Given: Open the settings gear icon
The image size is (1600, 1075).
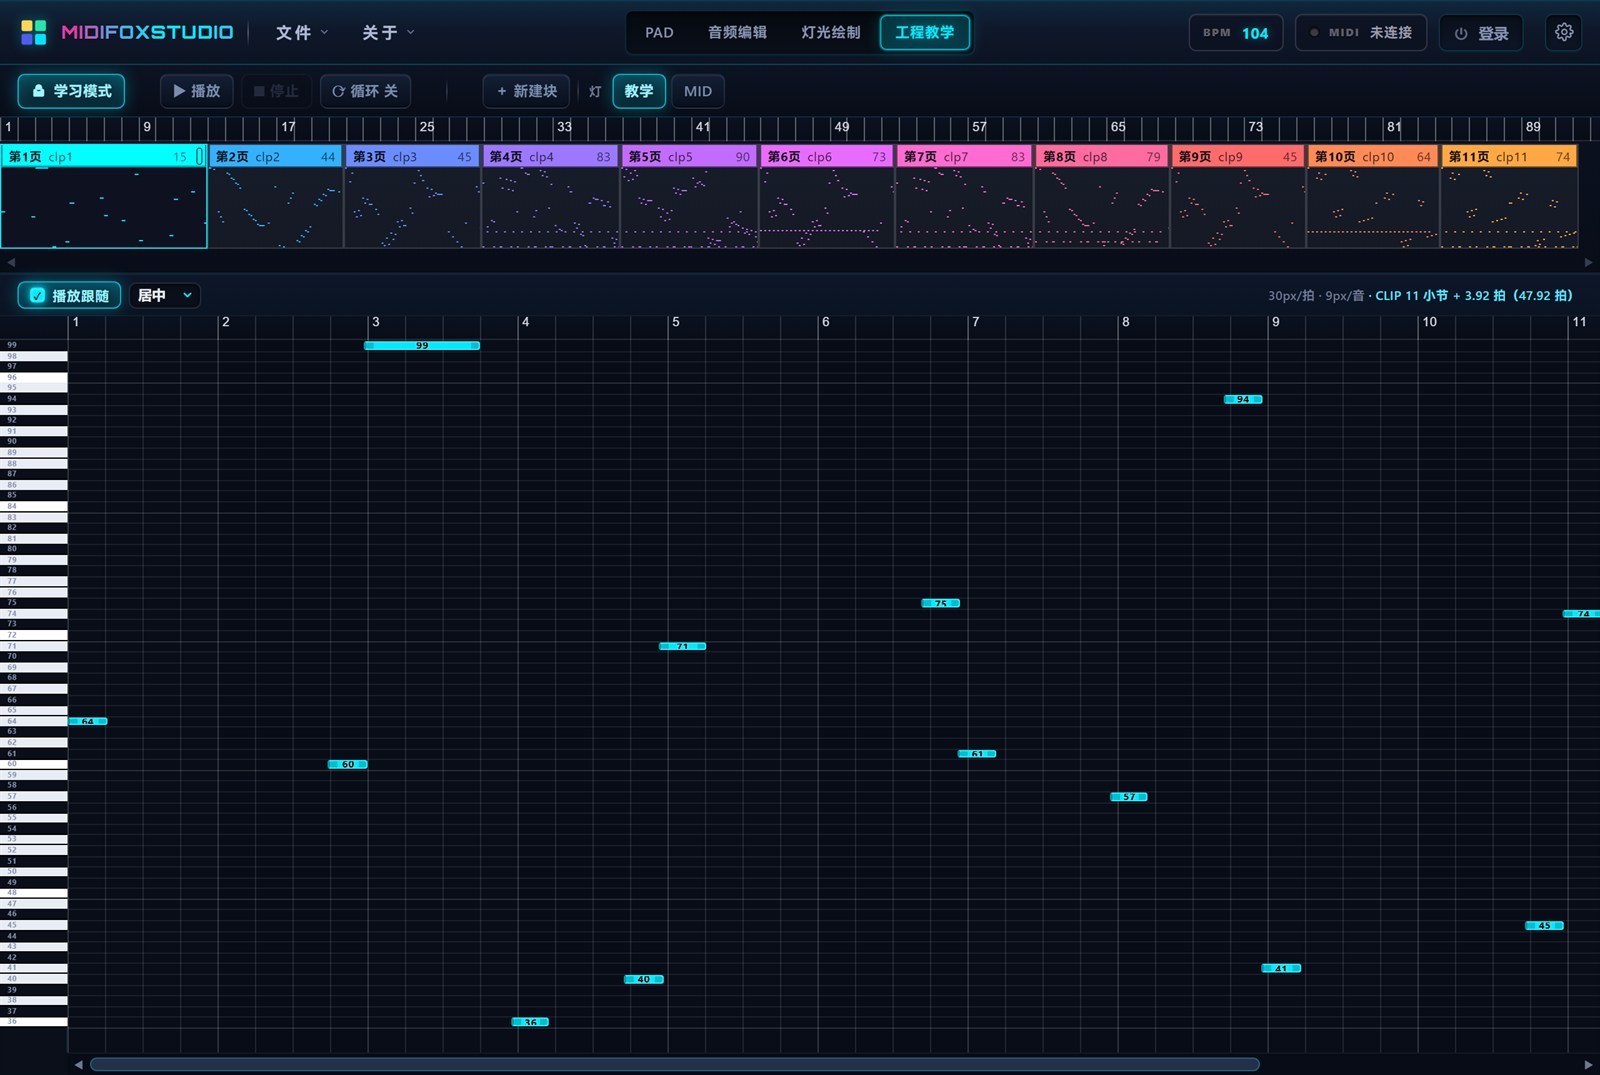Looking at the screenshot, I should click(x=1564, y=32).
